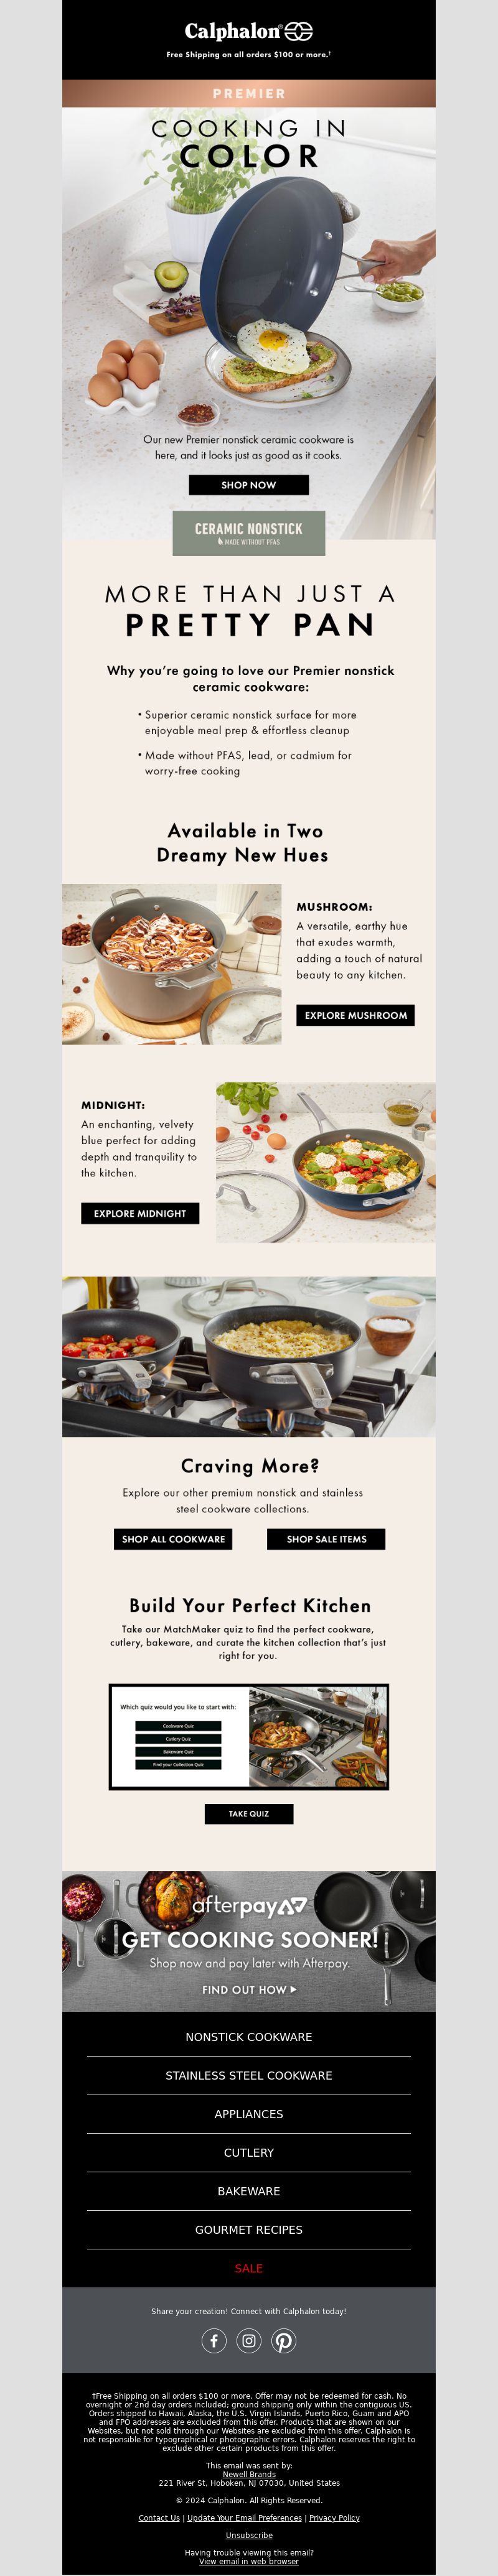Image resolution: width=498 pixels, height=2576 pixels.
Task: Click Explore Midnight button
Action: [140, 1213]
